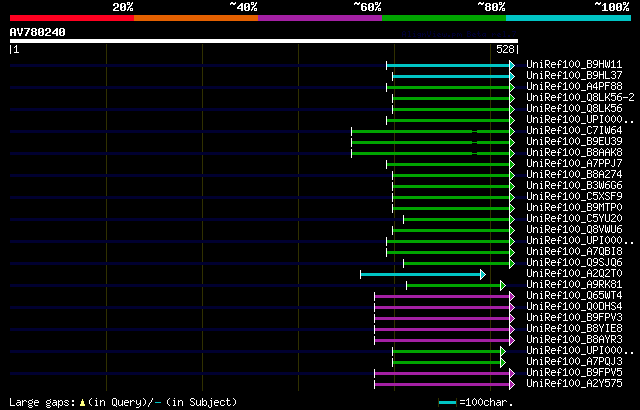Click the purple alignment bar for Q65WT4
Viewport: 640px width, 410px height.
[x=442, y=297]
